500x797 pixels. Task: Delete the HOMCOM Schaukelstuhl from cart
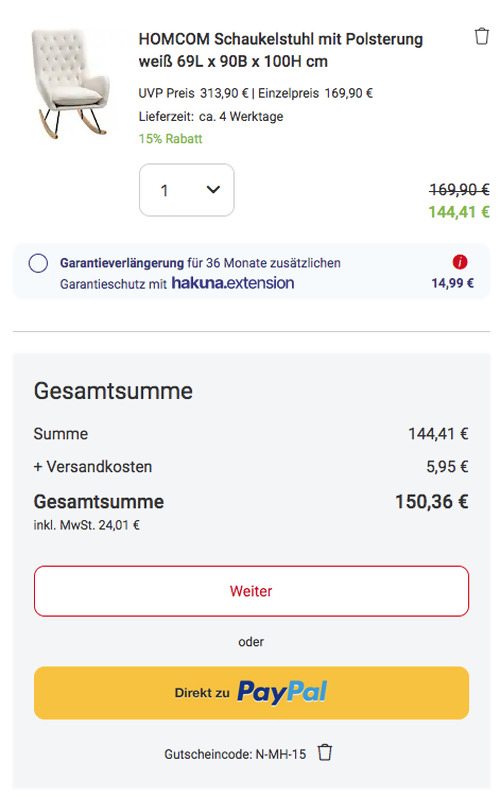coord(481,37)
